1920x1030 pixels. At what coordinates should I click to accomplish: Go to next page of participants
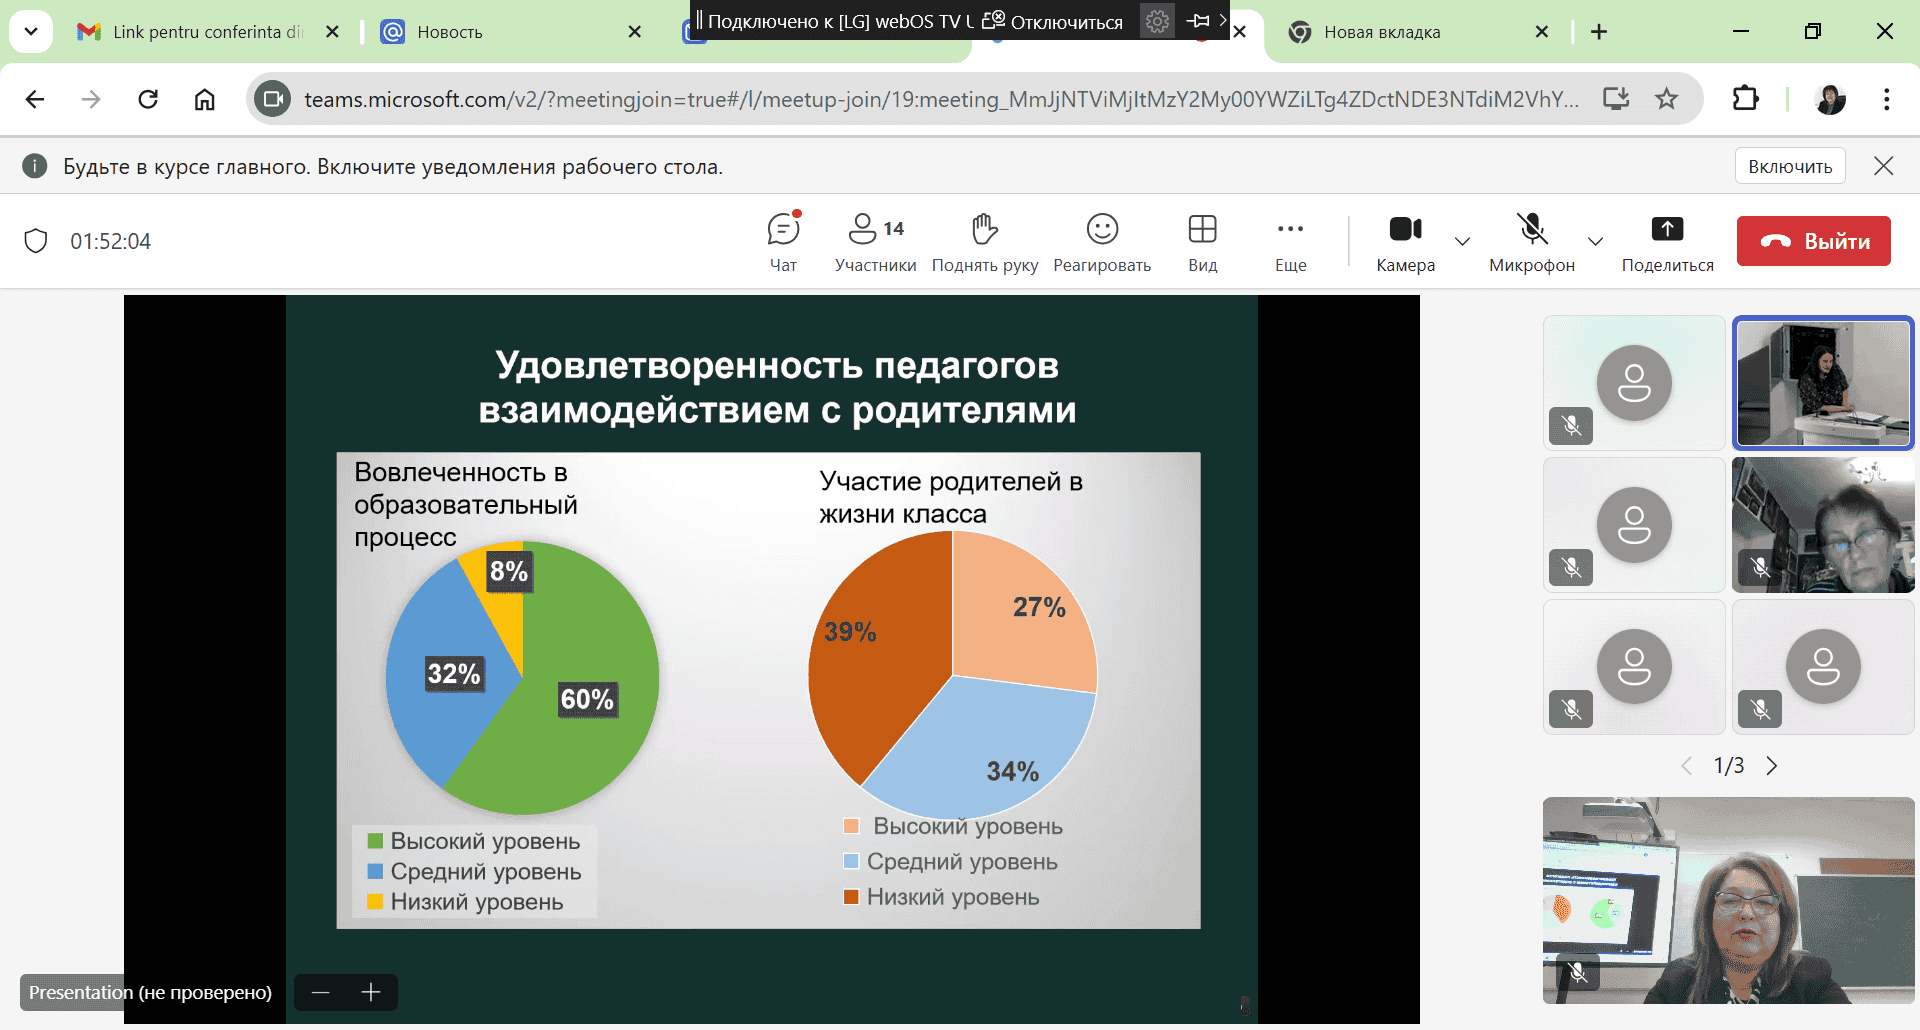[x=1772, y=766]
